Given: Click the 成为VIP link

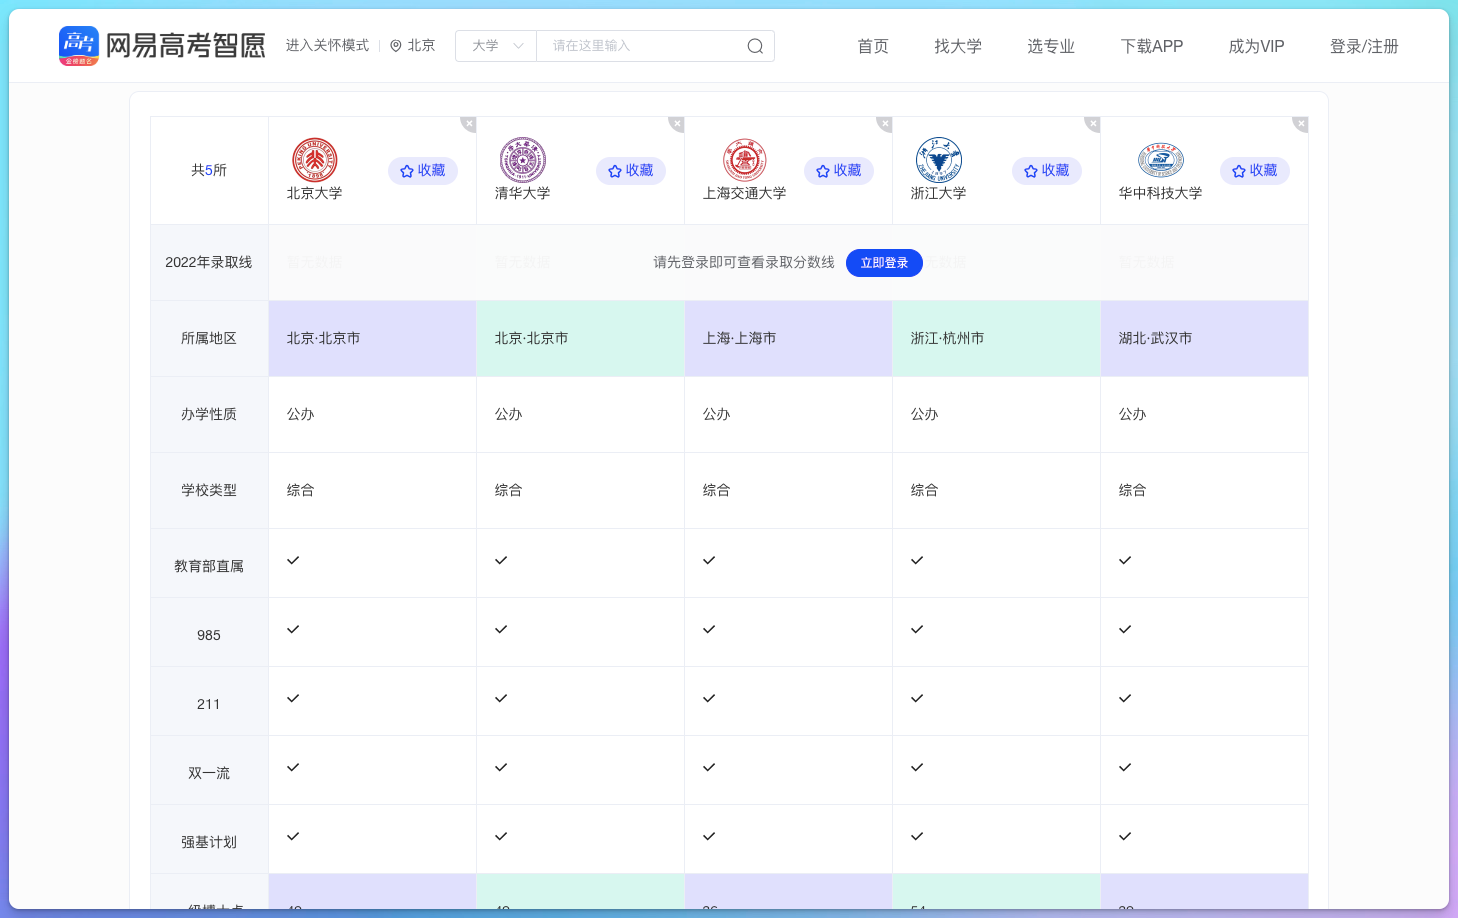Looking at the screenshot, I should pyautogui.click(x=1256, y=46).
